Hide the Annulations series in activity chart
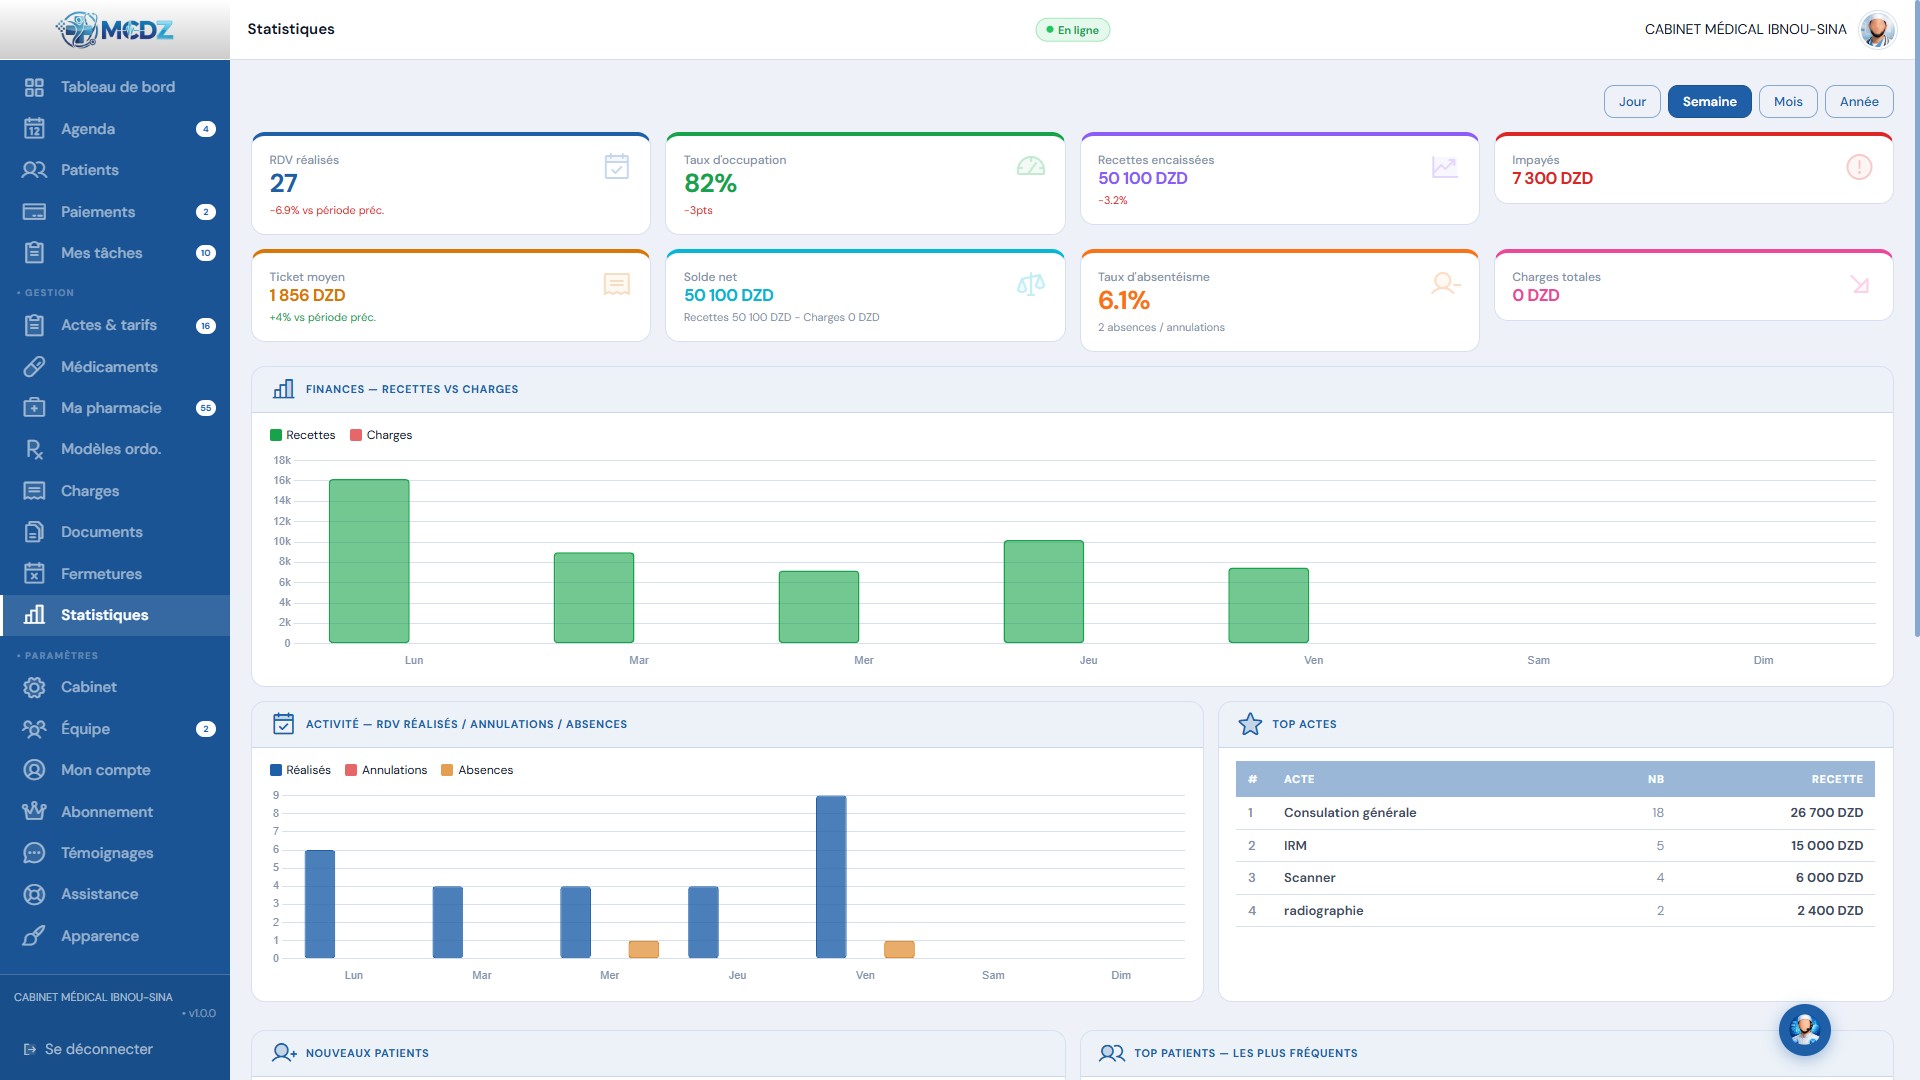 coord(386,770)
